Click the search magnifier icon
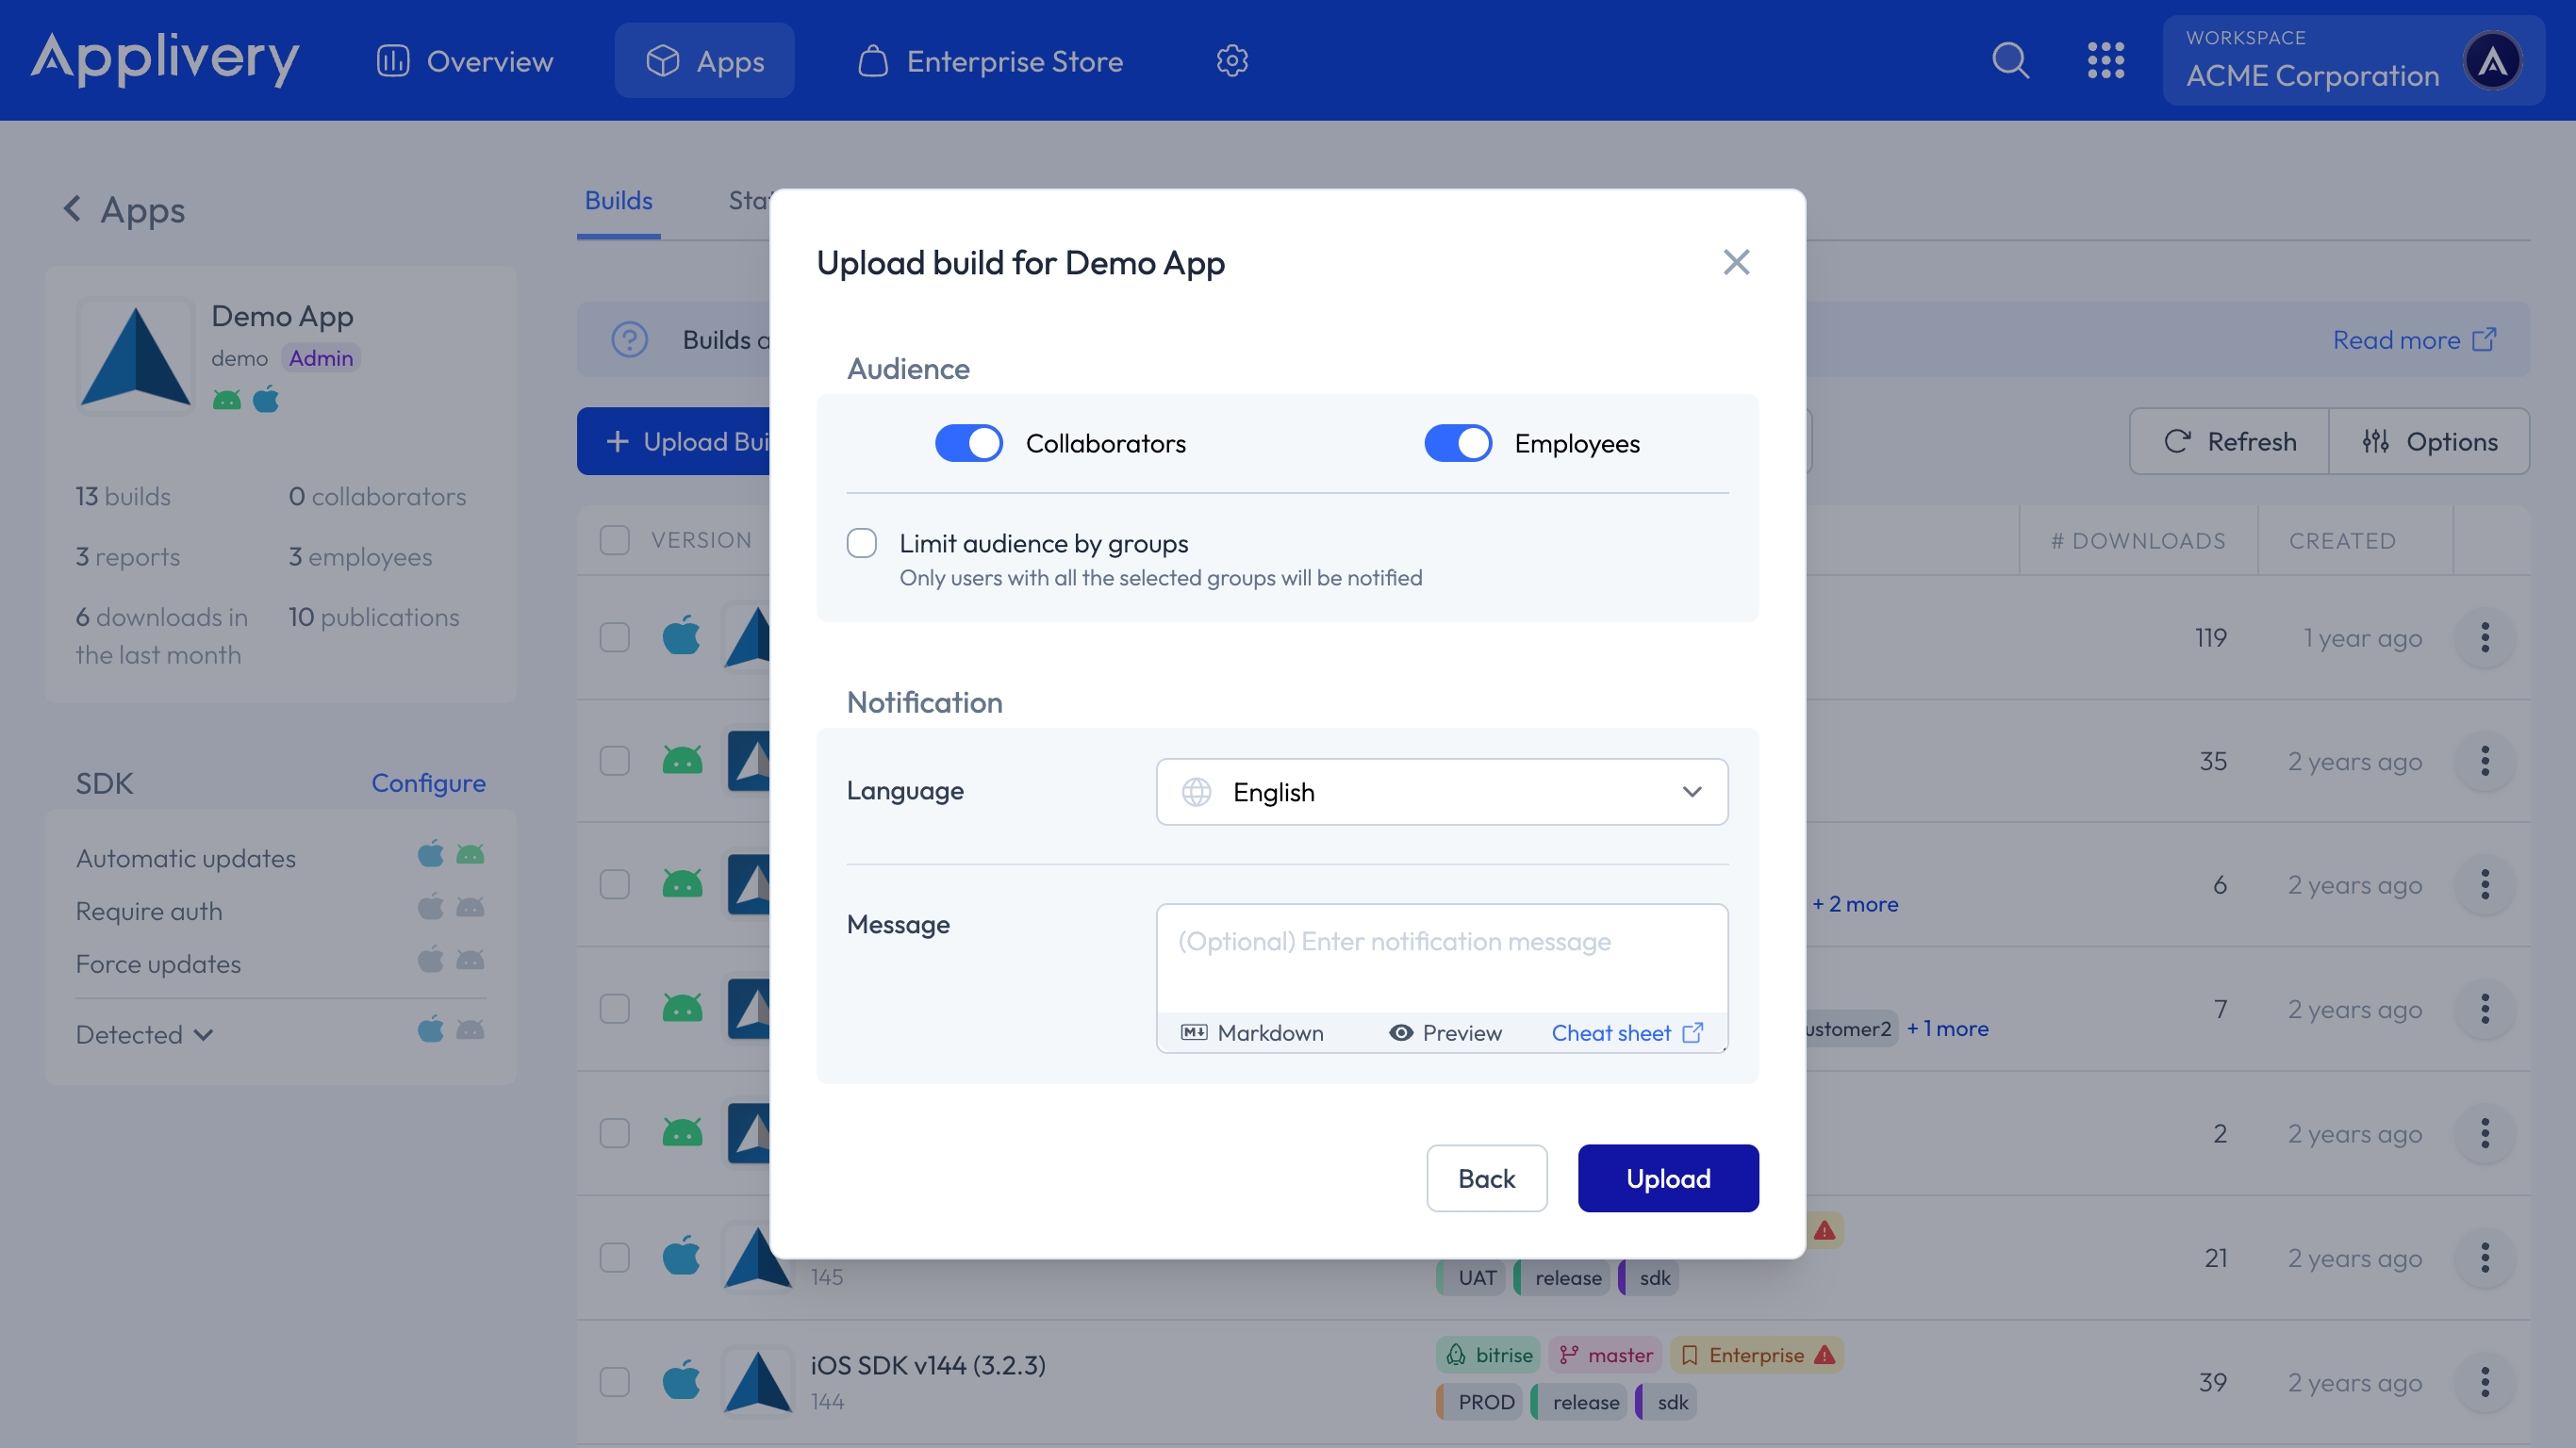Image resolution: width=2576 pixels, height=1448 pixels. (x=2010, y=60)
